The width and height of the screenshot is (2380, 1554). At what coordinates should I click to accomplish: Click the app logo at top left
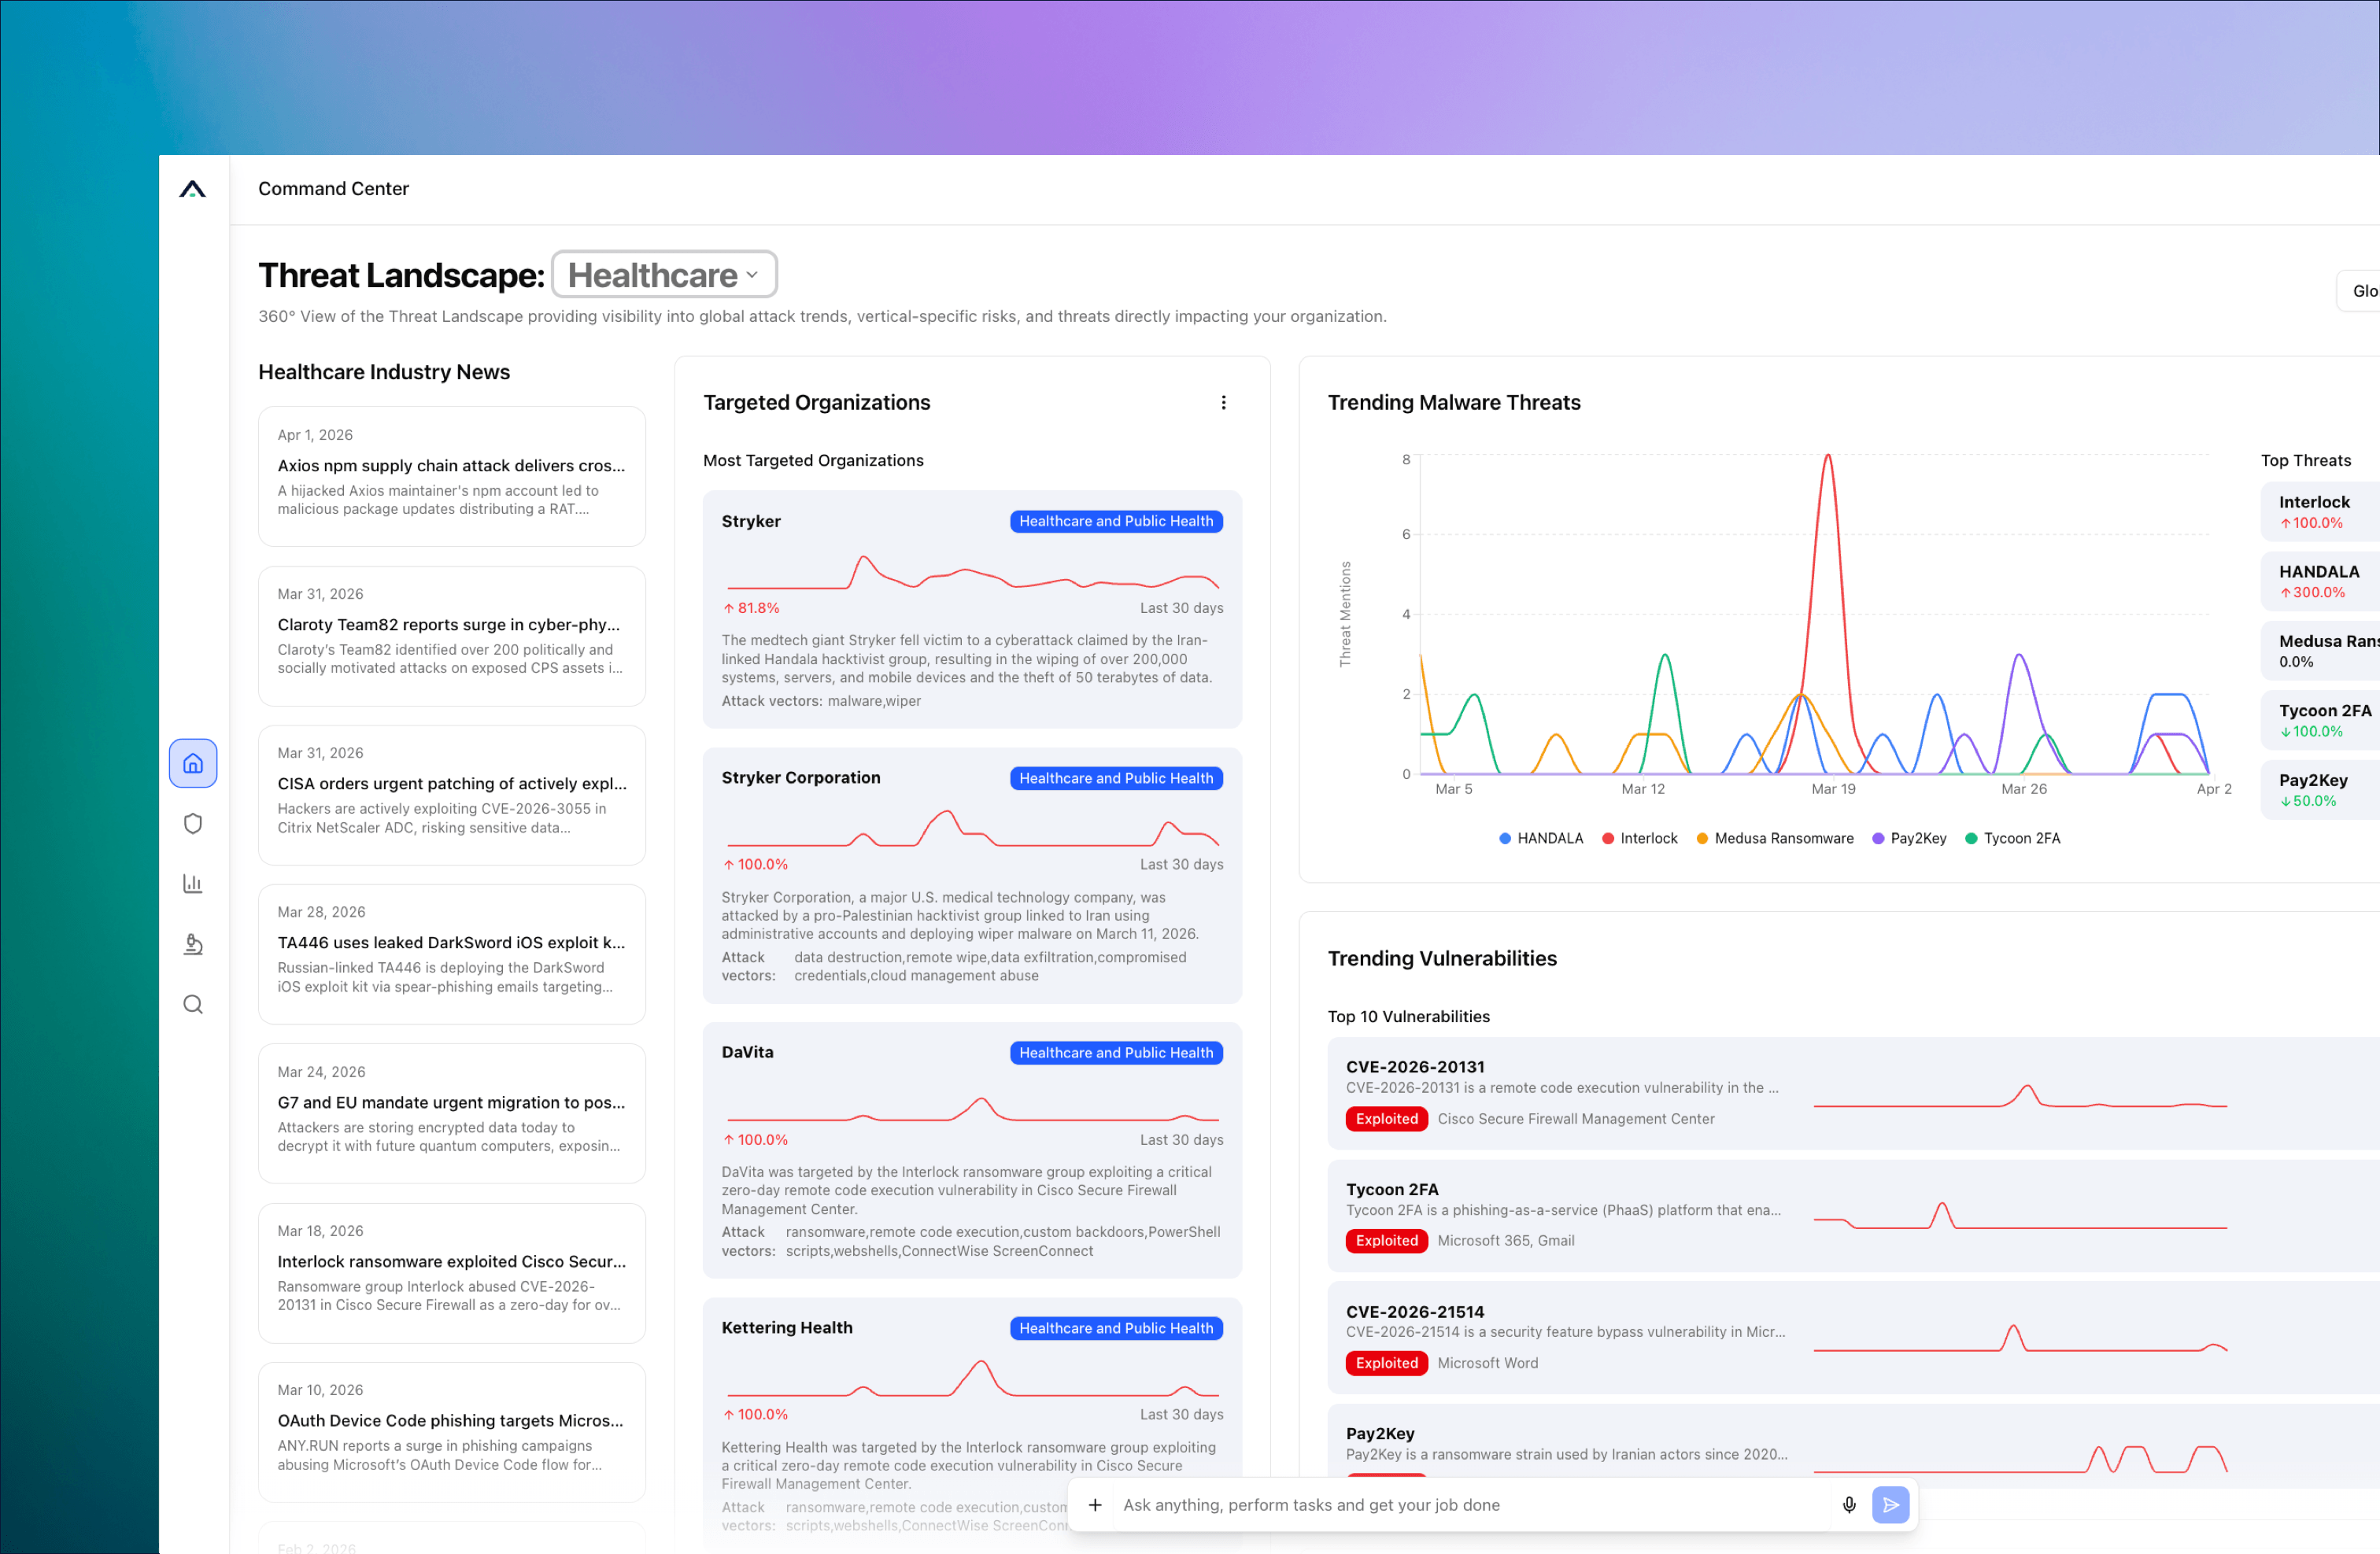[x=193, y=189]
